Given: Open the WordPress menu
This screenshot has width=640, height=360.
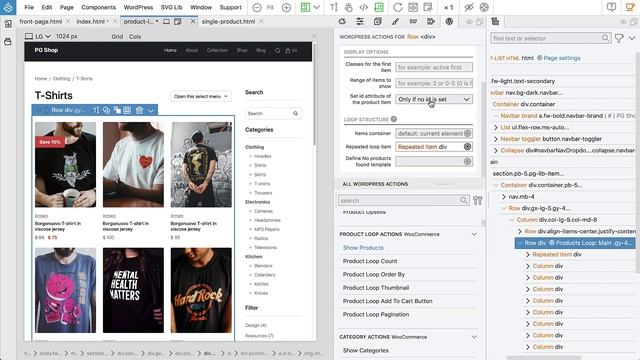Looking at the screenshot, I should pos(138,7).
